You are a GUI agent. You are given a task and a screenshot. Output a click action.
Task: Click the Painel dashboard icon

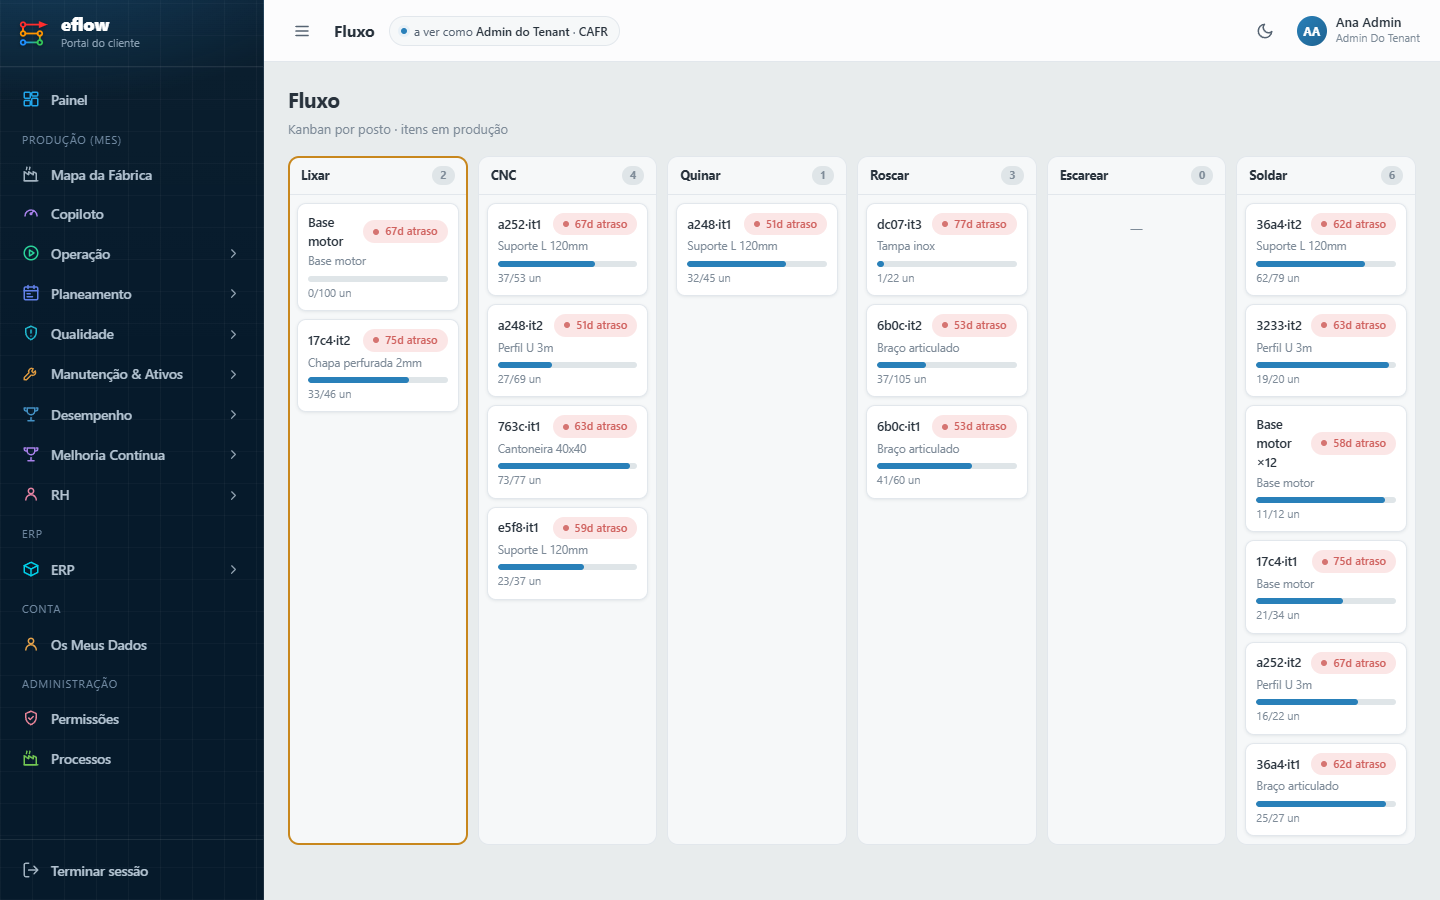click(x=31, y=100)
